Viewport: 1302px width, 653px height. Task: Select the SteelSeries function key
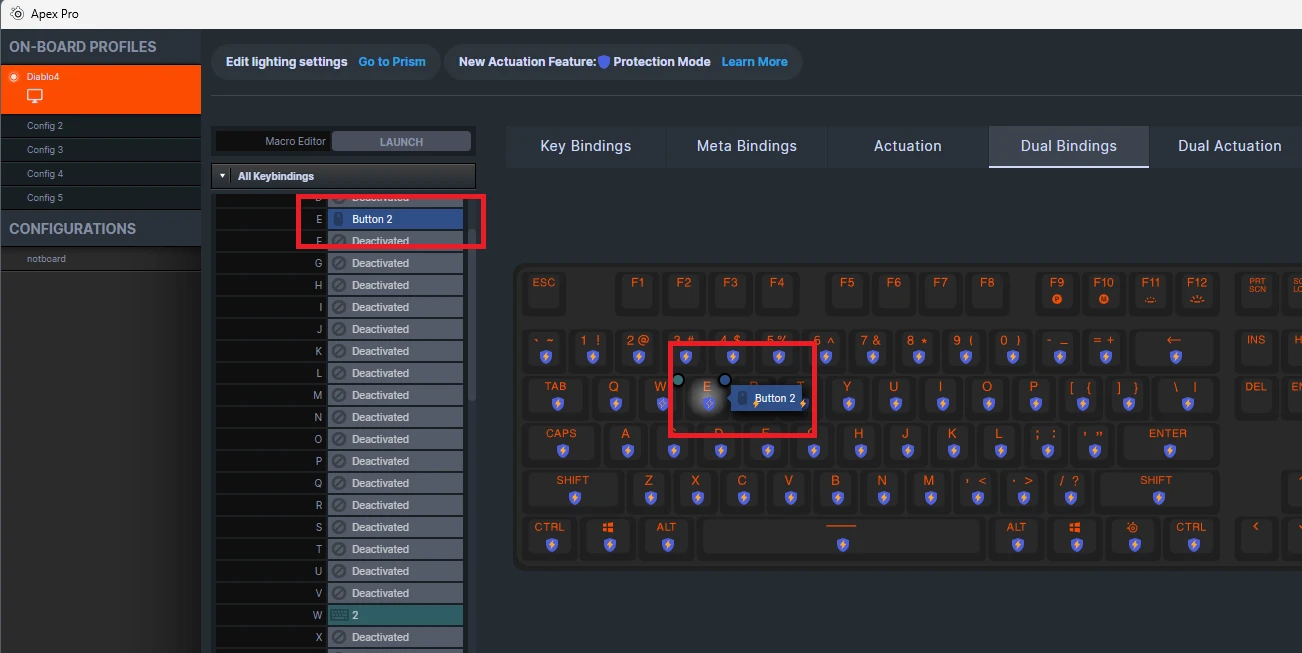tap(1133, 537)
